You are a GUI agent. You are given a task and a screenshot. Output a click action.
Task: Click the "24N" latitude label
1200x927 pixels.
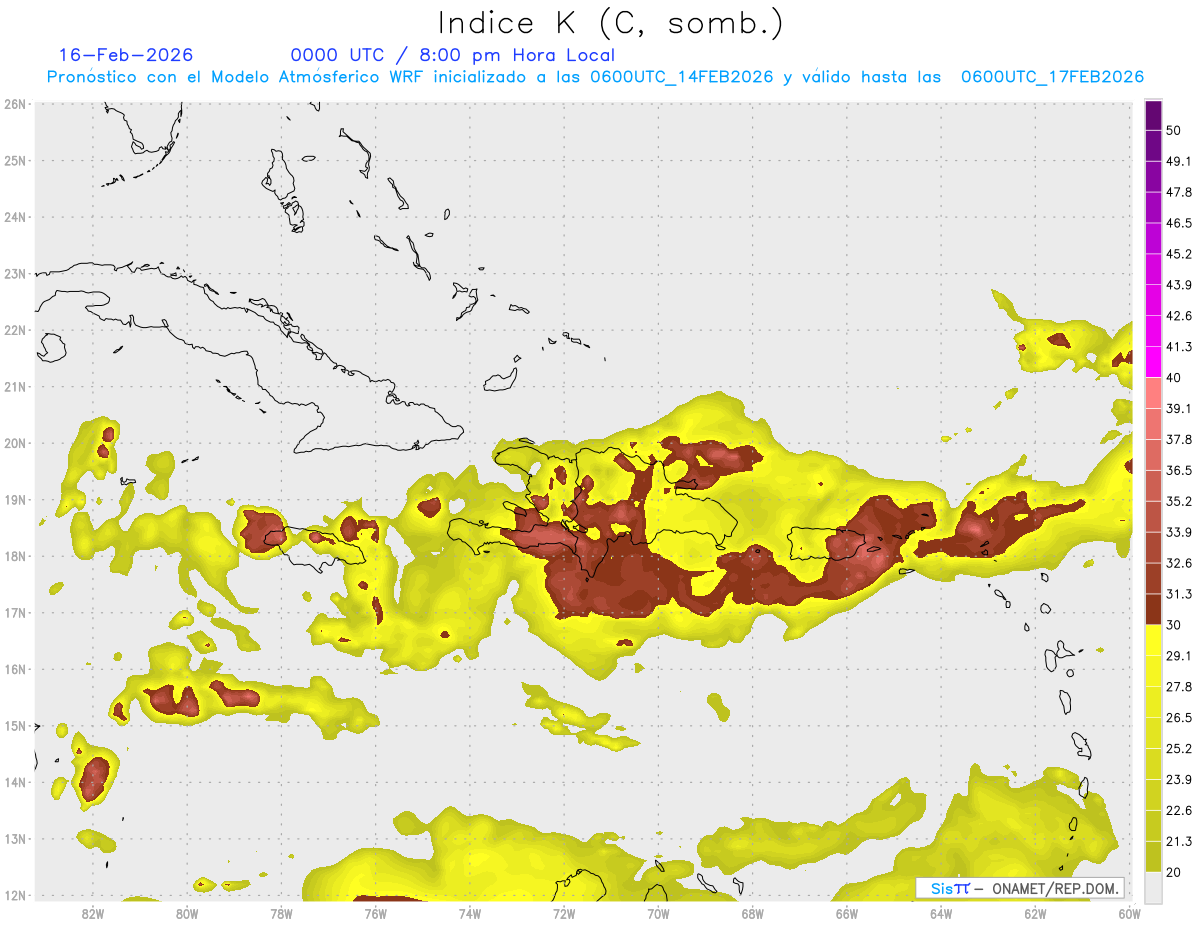[x=14, y=217]
